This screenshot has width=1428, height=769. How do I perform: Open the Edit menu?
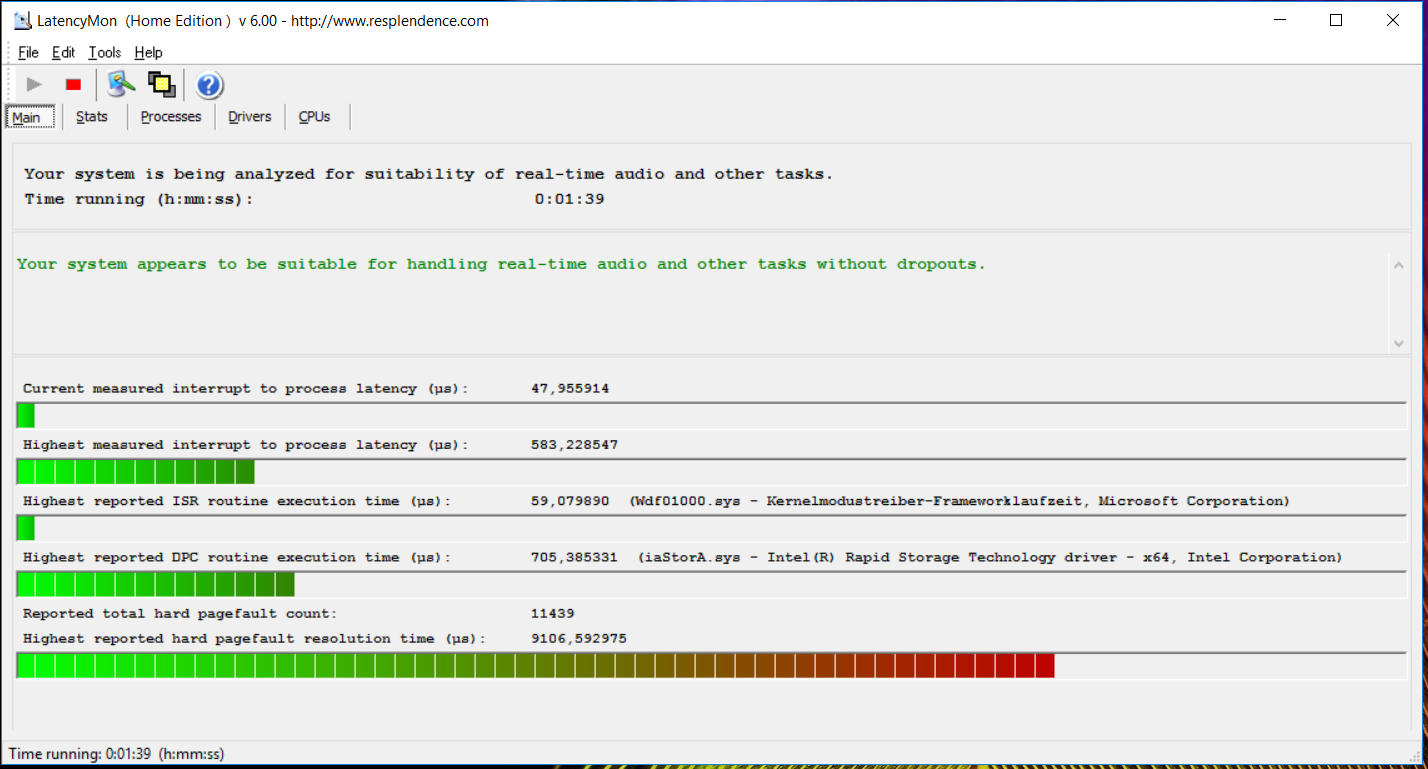pyautogui.click(x=63, y=52)
